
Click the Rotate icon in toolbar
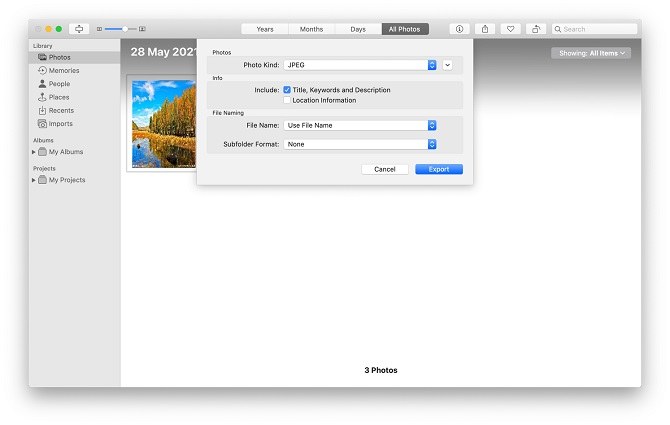[x=537, y=29]
